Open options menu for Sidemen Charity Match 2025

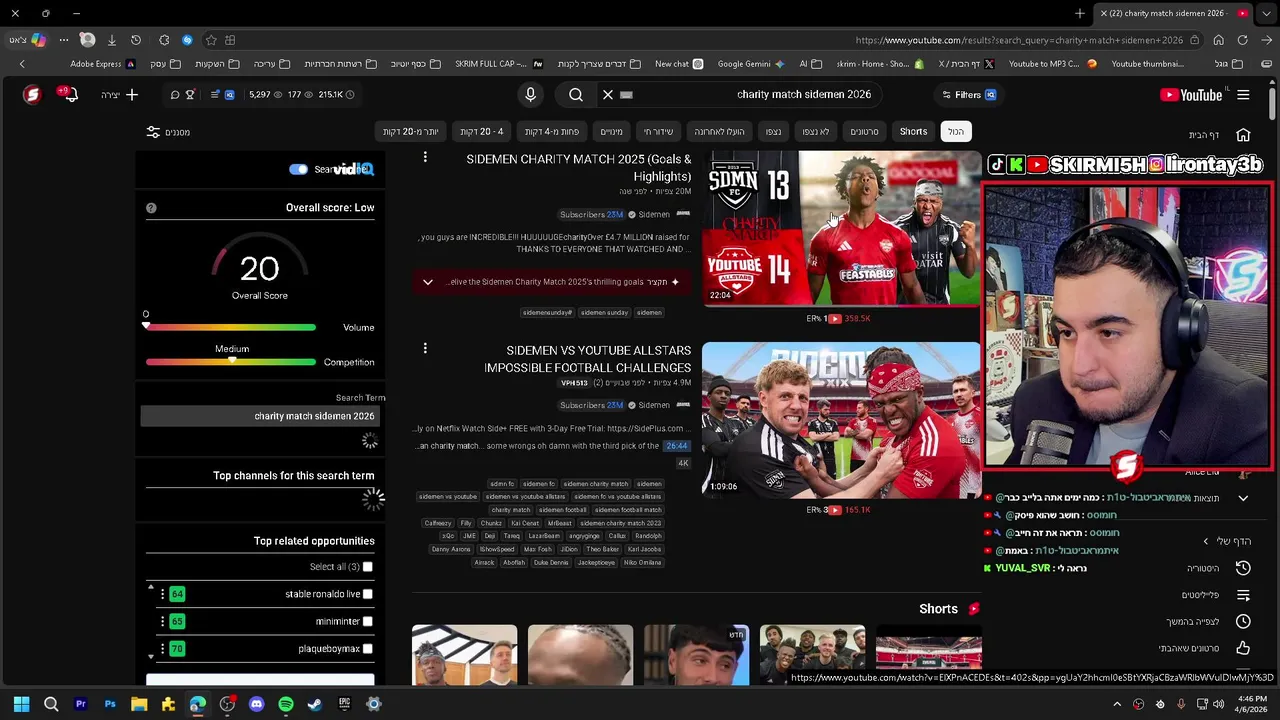pyautogui.click(x=425, y=157)
